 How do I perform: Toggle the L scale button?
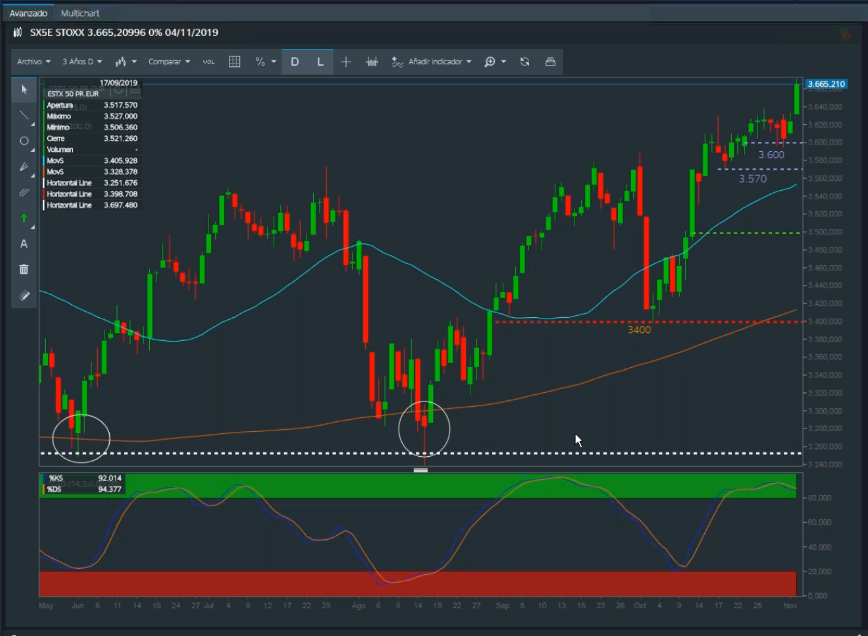(320, 62)
